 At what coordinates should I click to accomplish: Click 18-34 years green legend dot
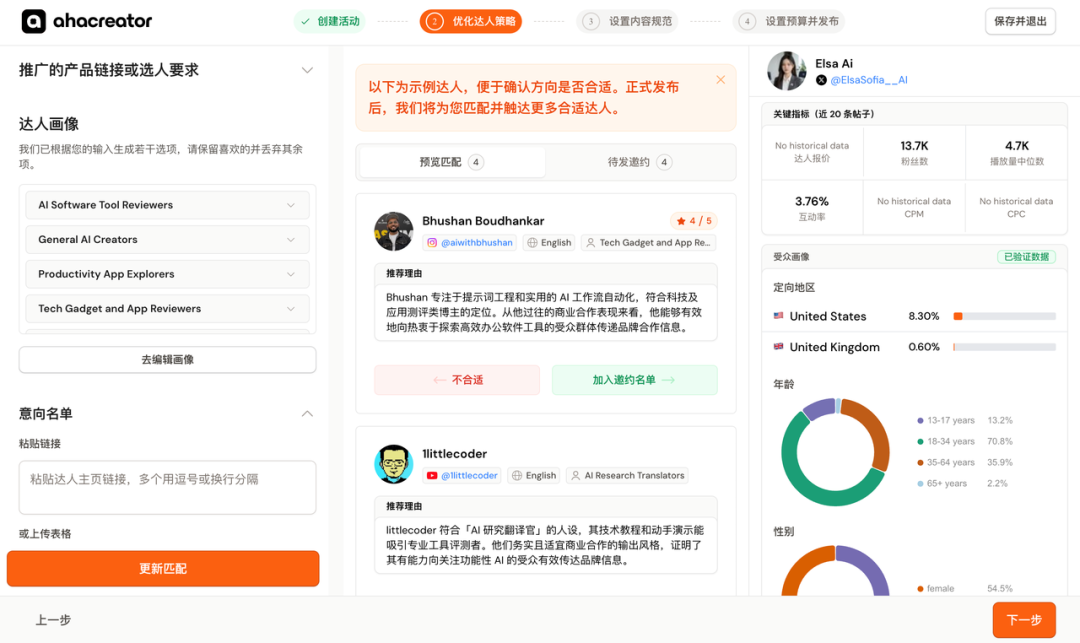pyautogui.click(x=920, y=441)
